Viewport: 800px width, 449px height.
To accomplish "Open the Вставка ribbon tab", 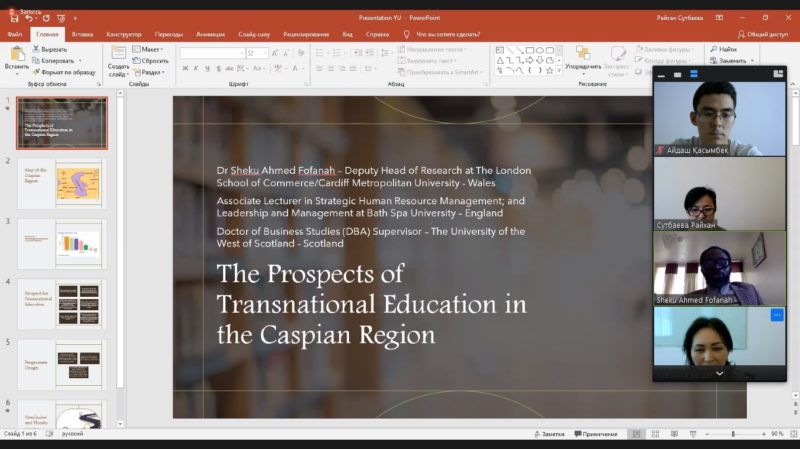I will (x=83, y=34).
